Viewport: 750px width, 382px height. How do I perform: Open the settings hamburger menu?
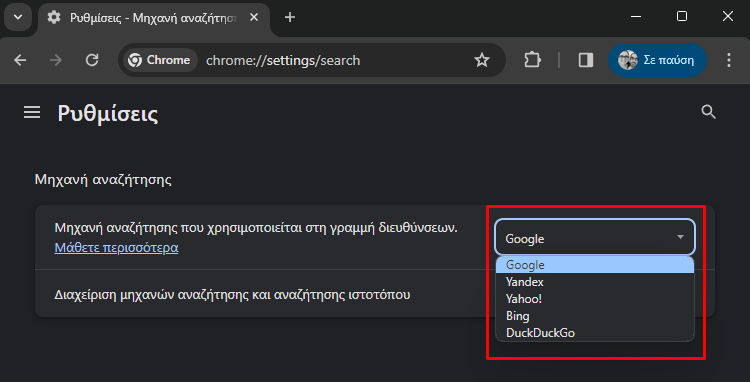coord(32,113)
